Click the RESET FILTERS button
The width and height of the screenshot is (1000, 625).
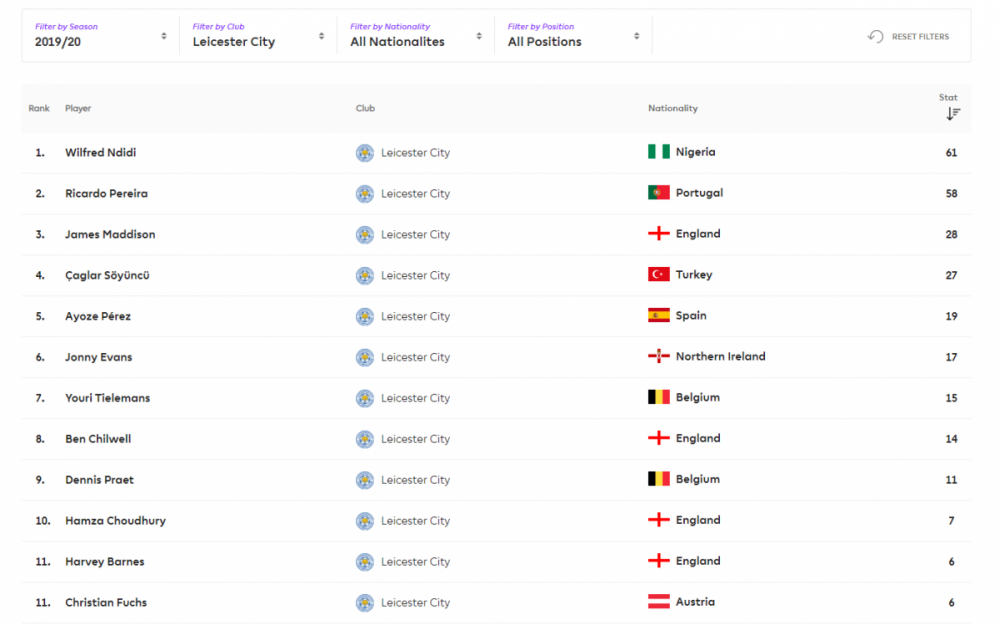click(x=909, y=36)
